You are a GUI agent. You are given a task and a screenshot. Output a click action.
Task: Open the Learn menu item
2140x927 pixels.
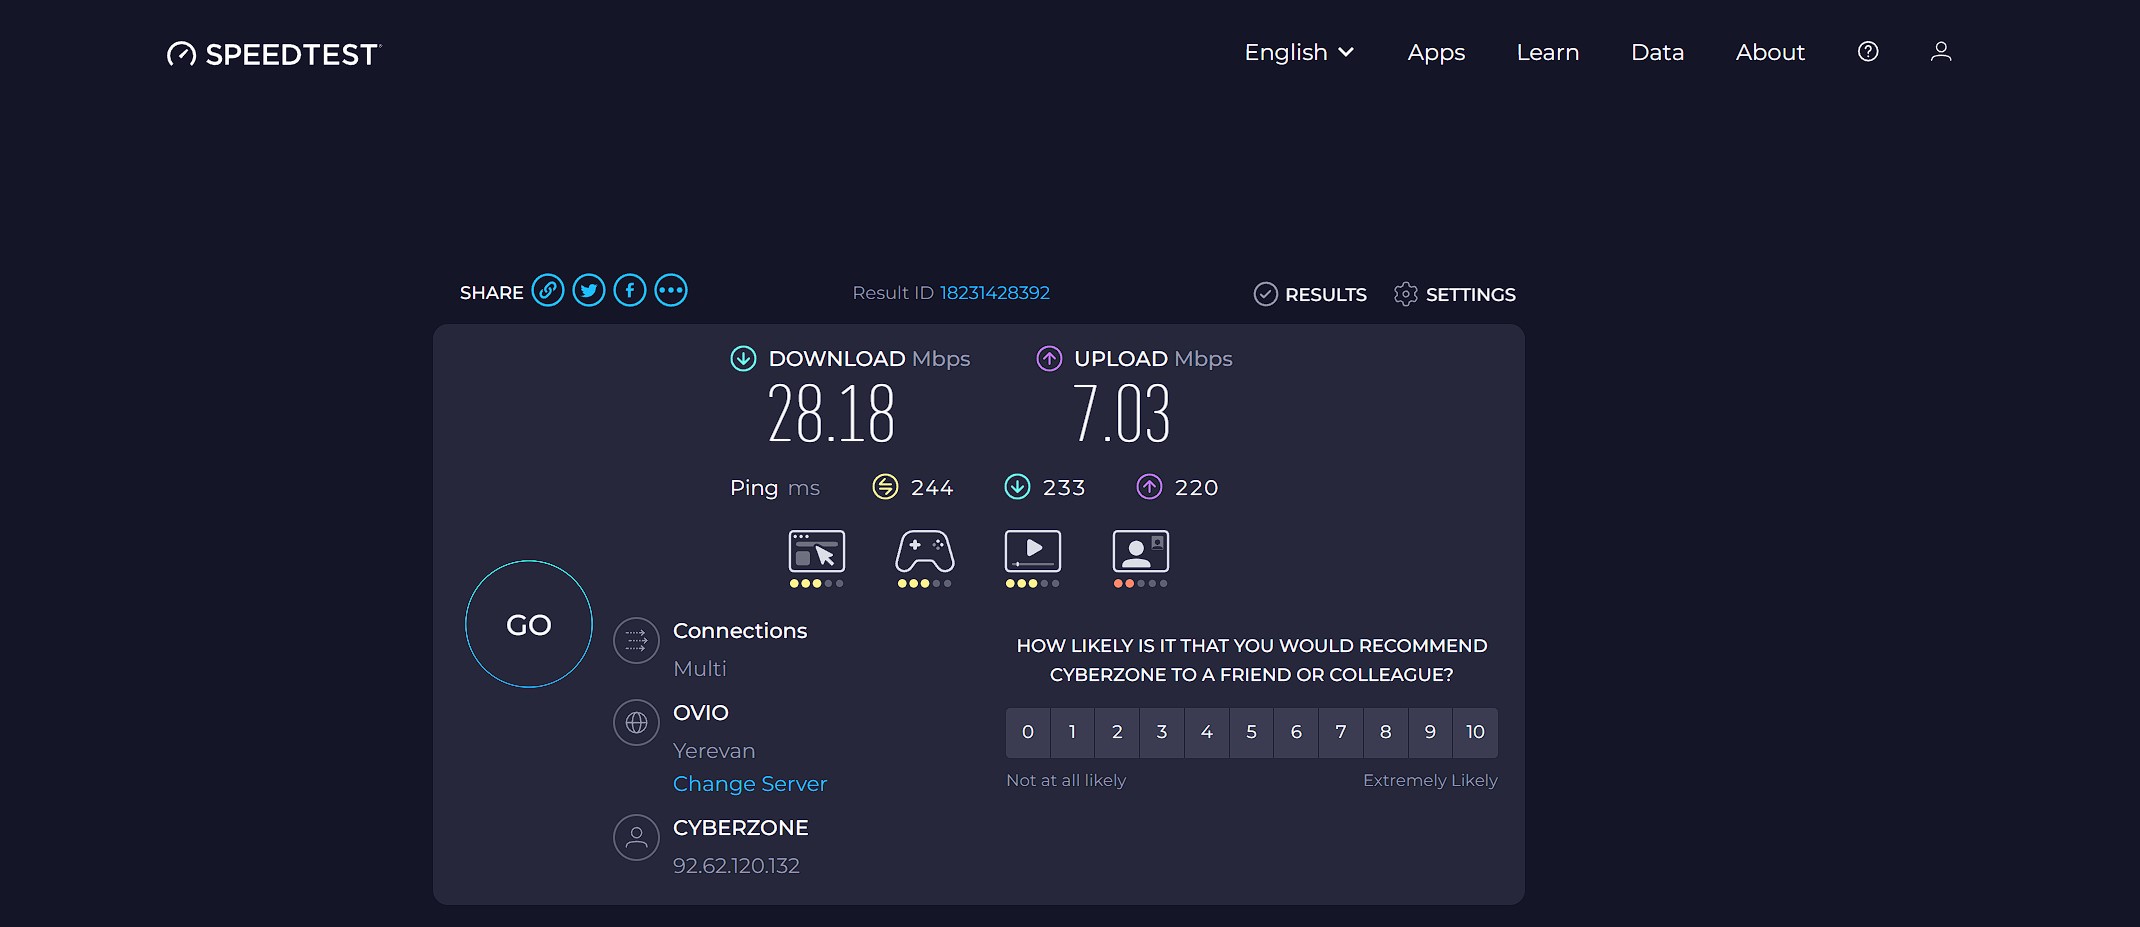(1548, 52)
